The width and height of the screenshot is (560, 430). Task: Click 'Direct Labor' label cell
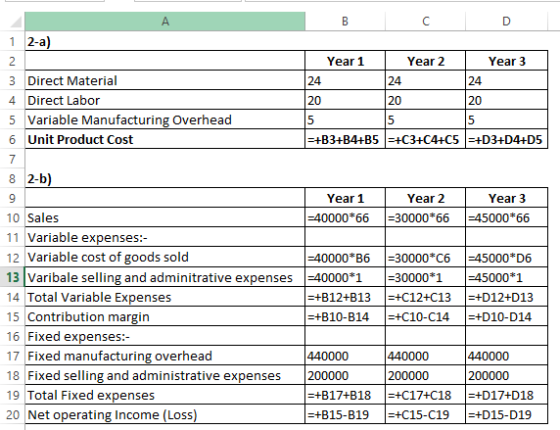click(165, 100)
